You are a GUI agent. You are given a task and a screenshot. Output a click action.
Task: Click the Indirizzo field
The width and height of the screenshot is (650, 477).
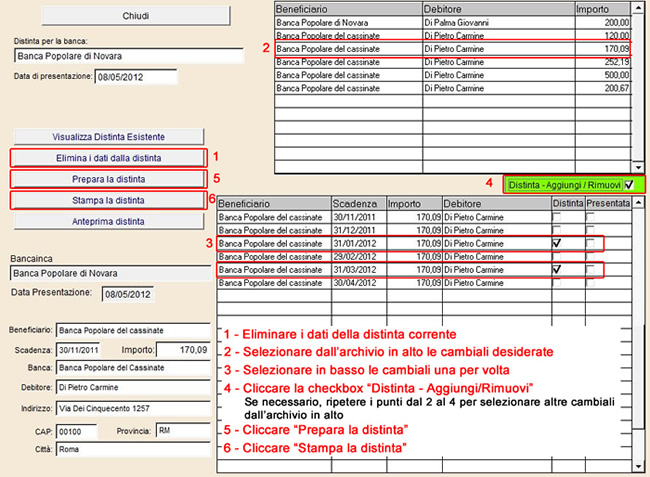coord(133,409)
